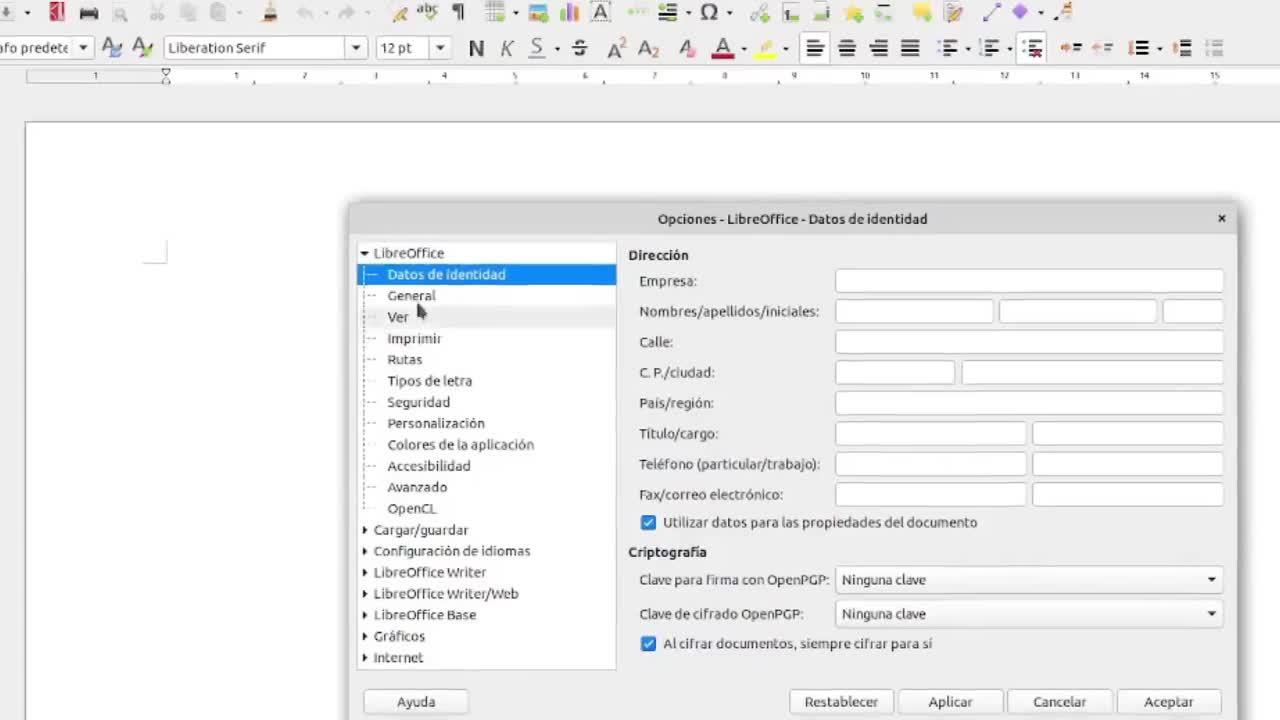
Task: Click the Export as PDF icon
Action: (x=57, y=13)
